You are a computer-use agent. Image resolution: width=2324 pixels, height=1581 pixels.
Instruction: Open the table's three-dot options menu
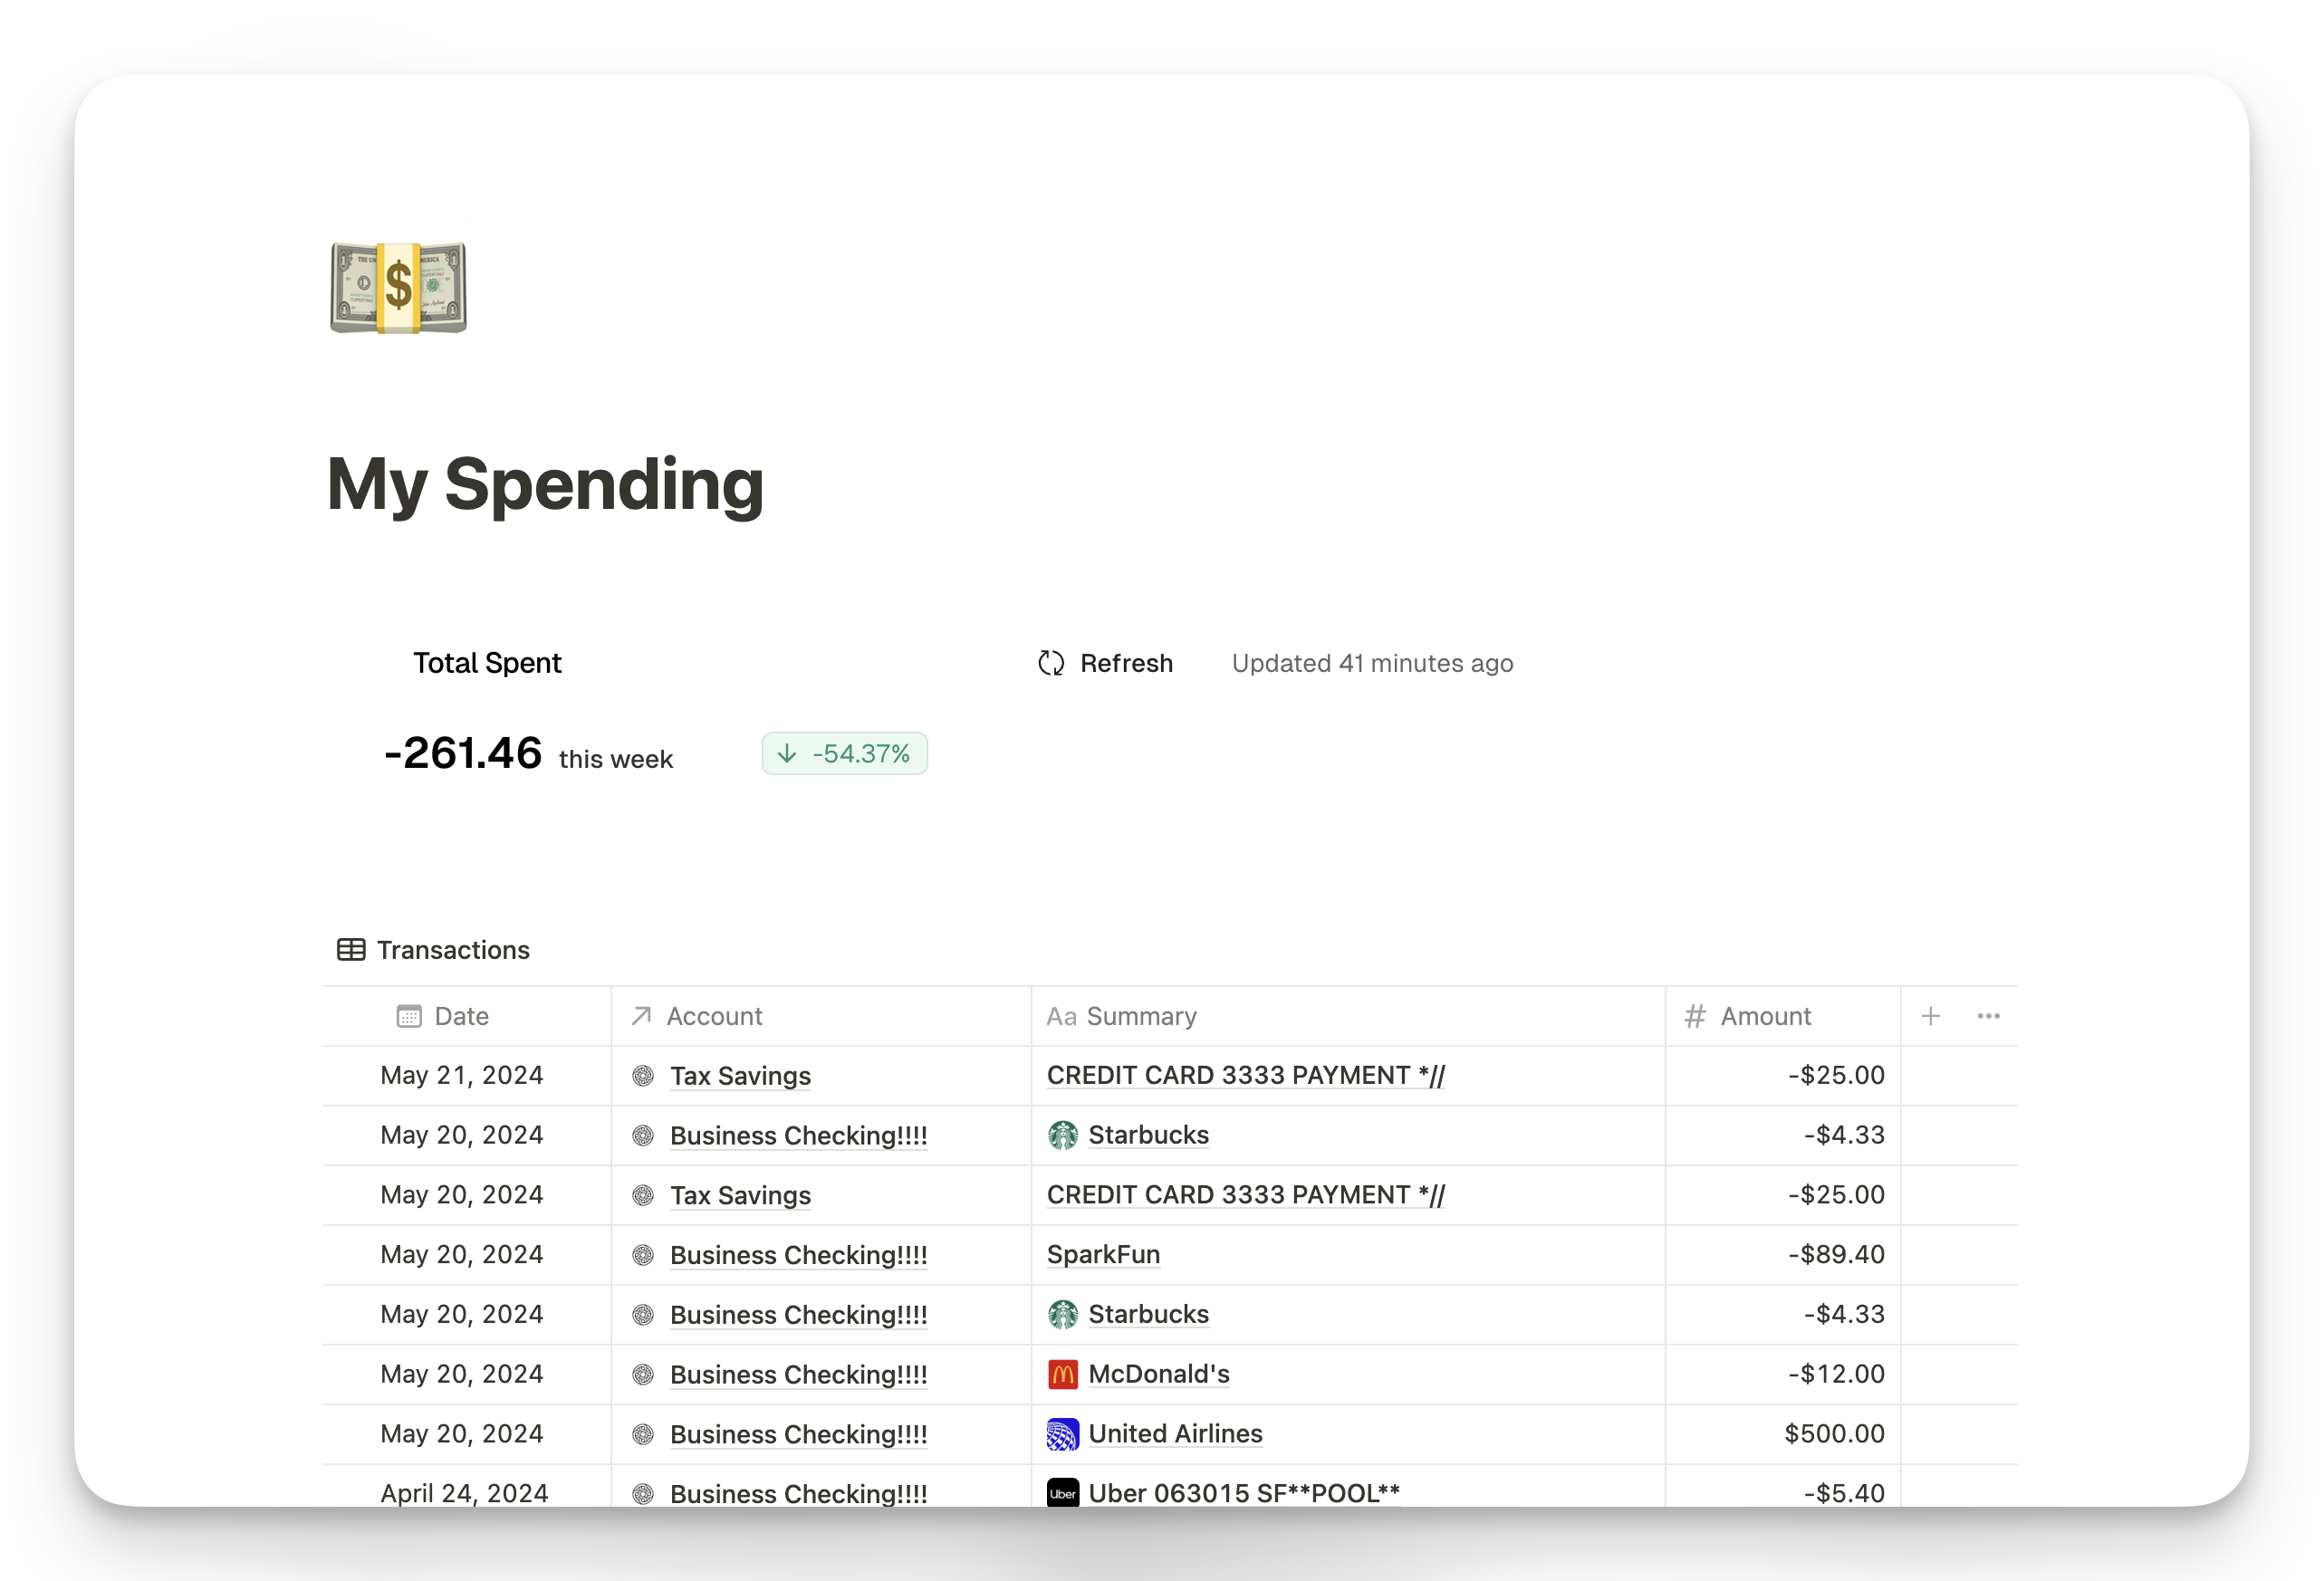point(1988,1016)
